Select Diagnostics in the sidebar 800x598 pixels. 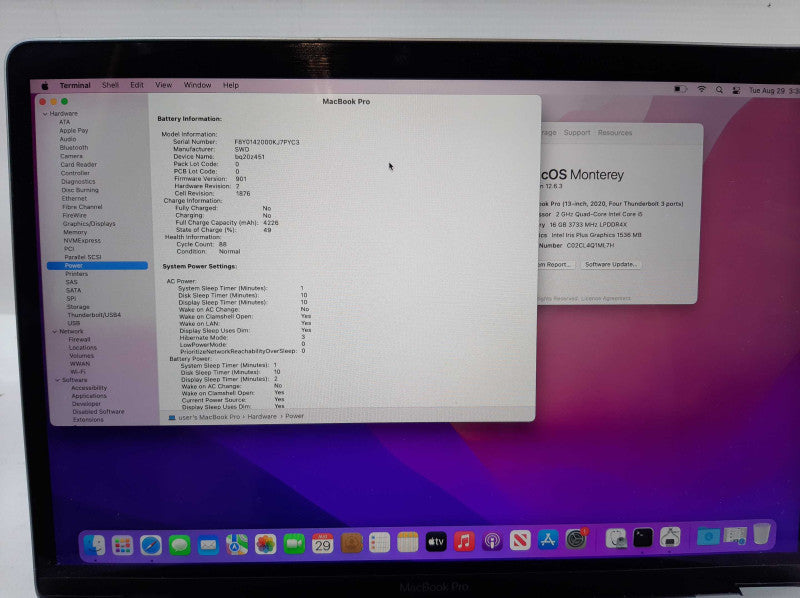pyautogui.click(x=78, y=181)
